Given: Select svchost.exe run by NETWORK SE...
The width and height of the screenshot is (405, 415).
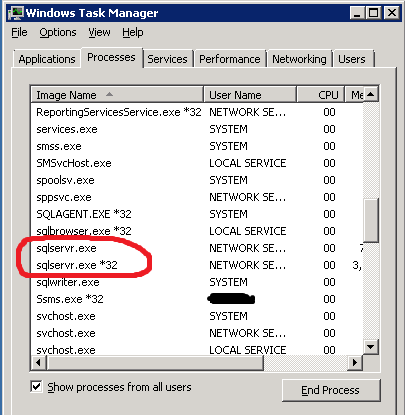Looking at the screenshot, I should tap(197, 333).
